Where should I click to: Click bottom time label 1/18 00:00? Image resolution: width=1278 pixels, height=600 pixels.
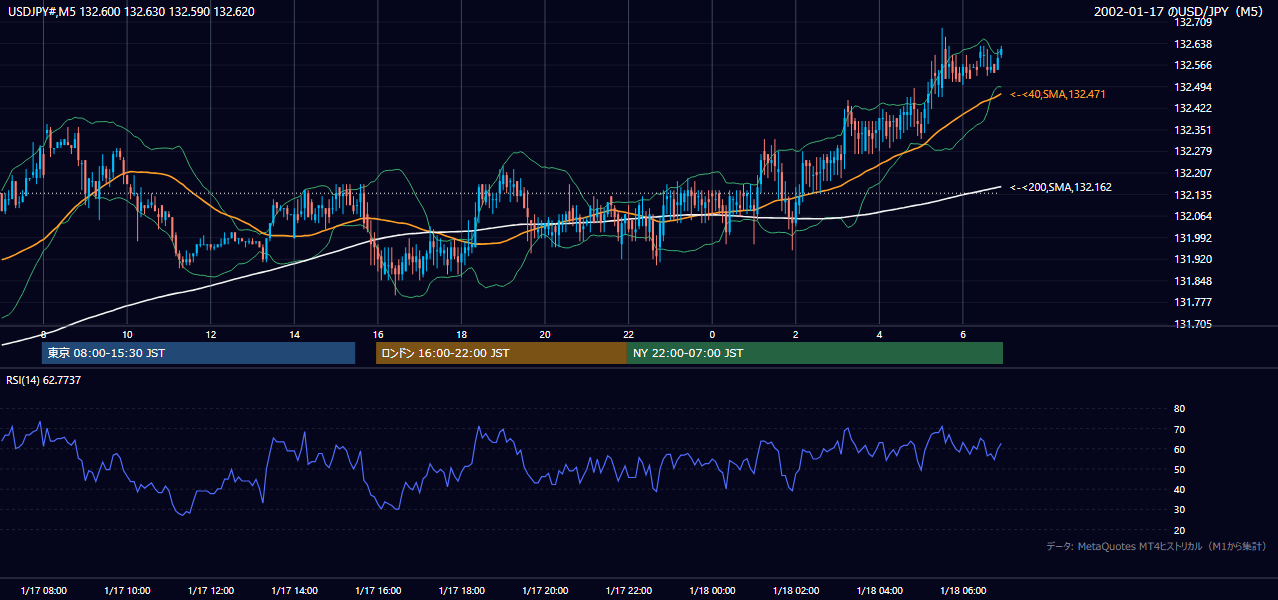coord(712,591)
